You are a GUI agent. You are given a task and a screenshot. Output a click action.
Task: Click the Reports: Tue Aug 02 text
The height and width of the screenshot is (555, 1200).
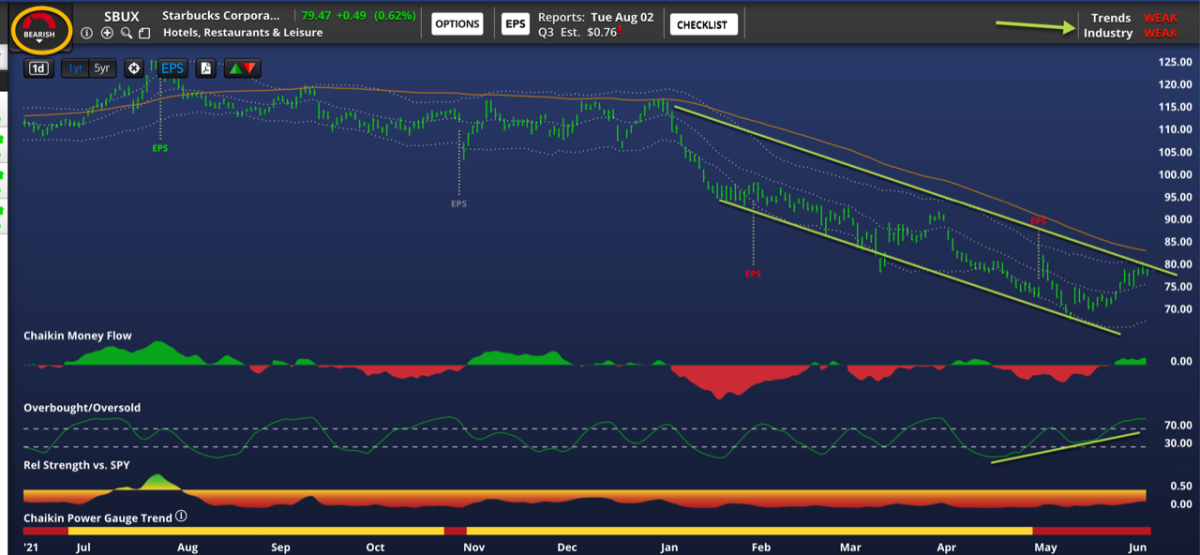coord(595,18)
